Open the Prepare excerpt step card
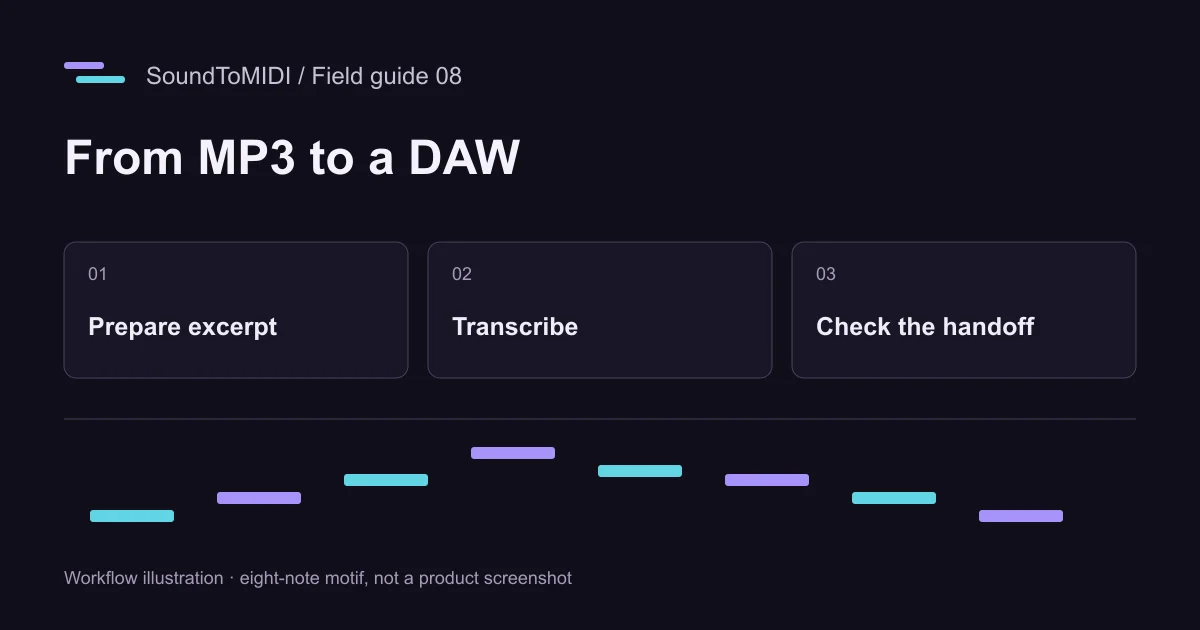1200x630 pixels. 236,310
